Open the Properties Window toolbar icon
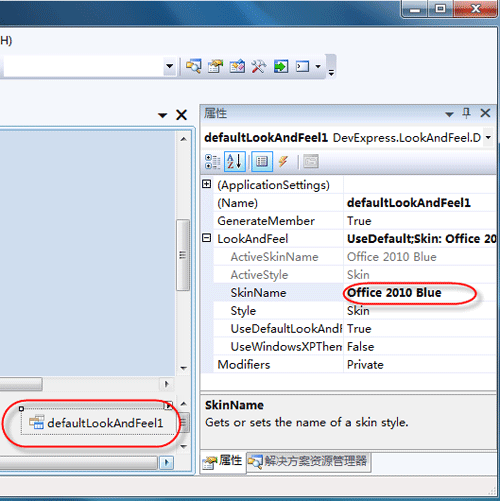 coord(215,66)
